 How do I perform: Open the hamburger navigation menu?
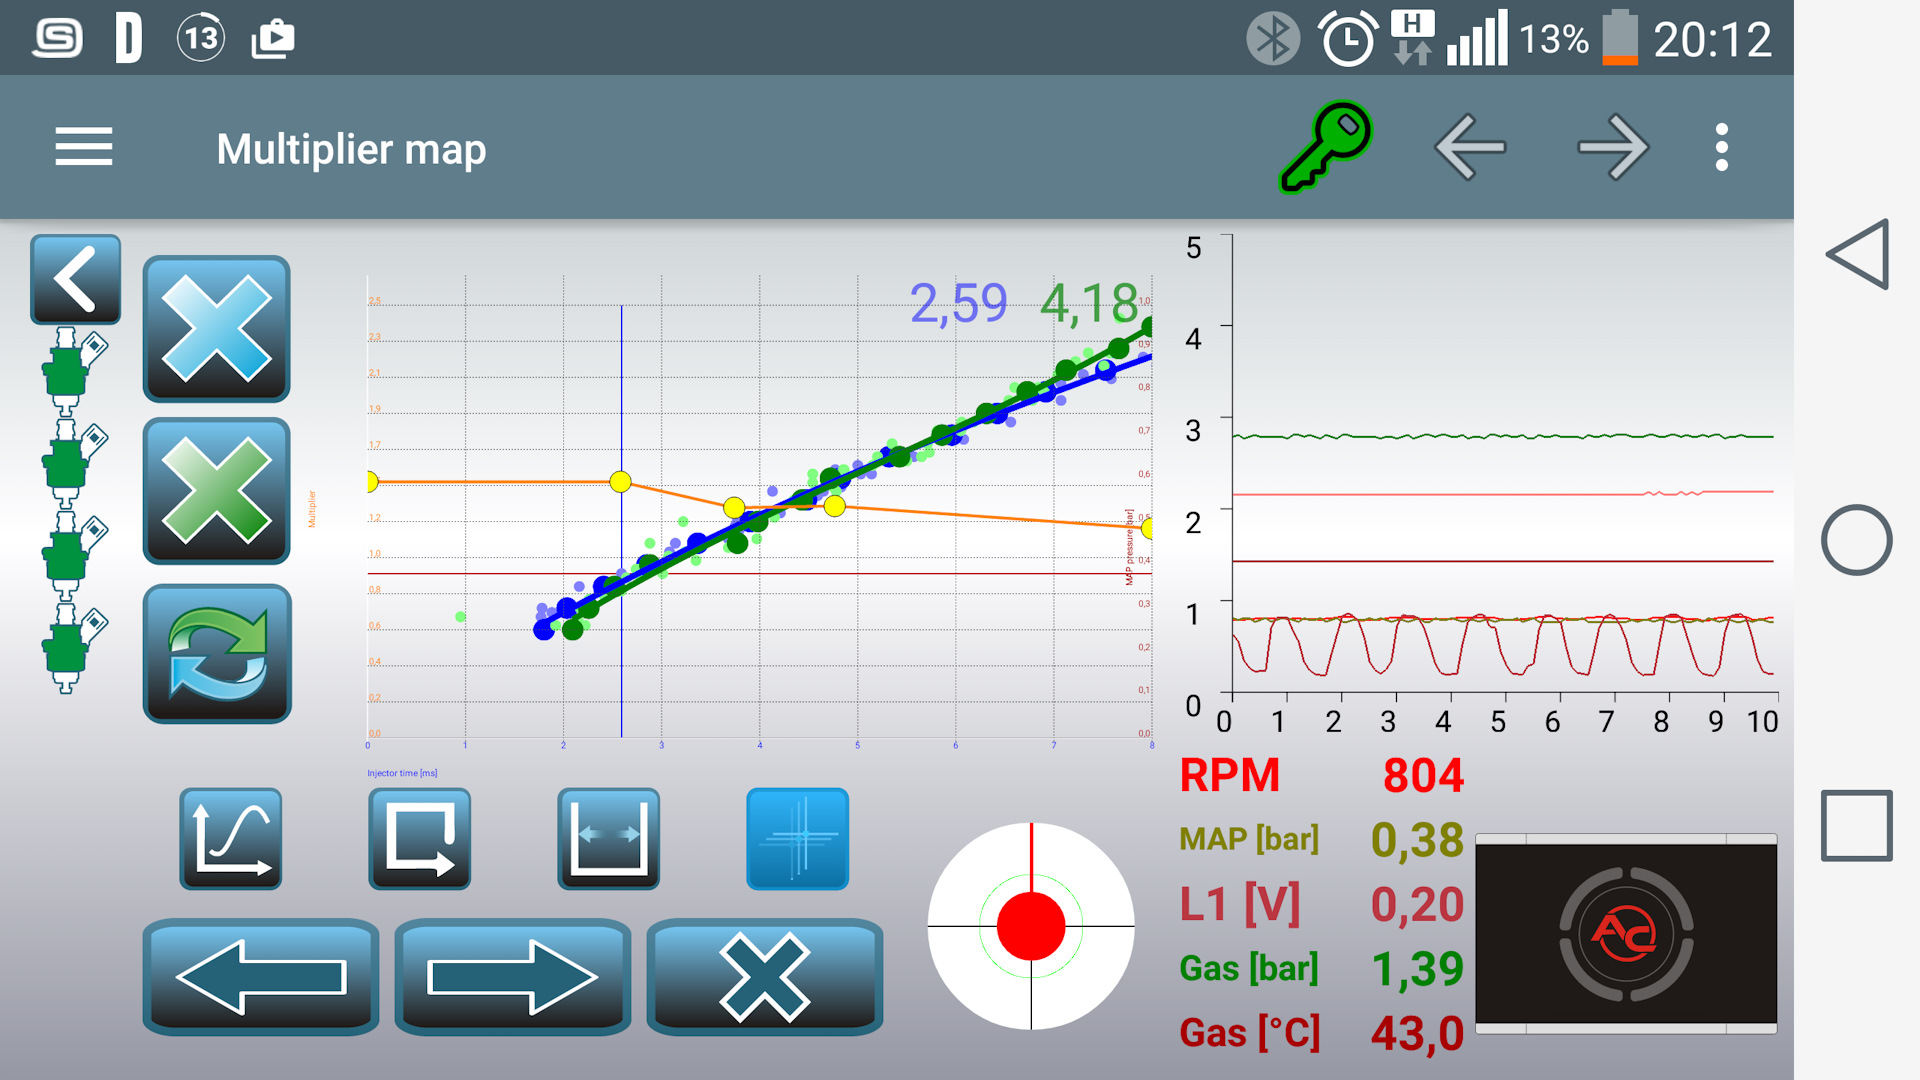pyautogui.click(x=84, y=148)
